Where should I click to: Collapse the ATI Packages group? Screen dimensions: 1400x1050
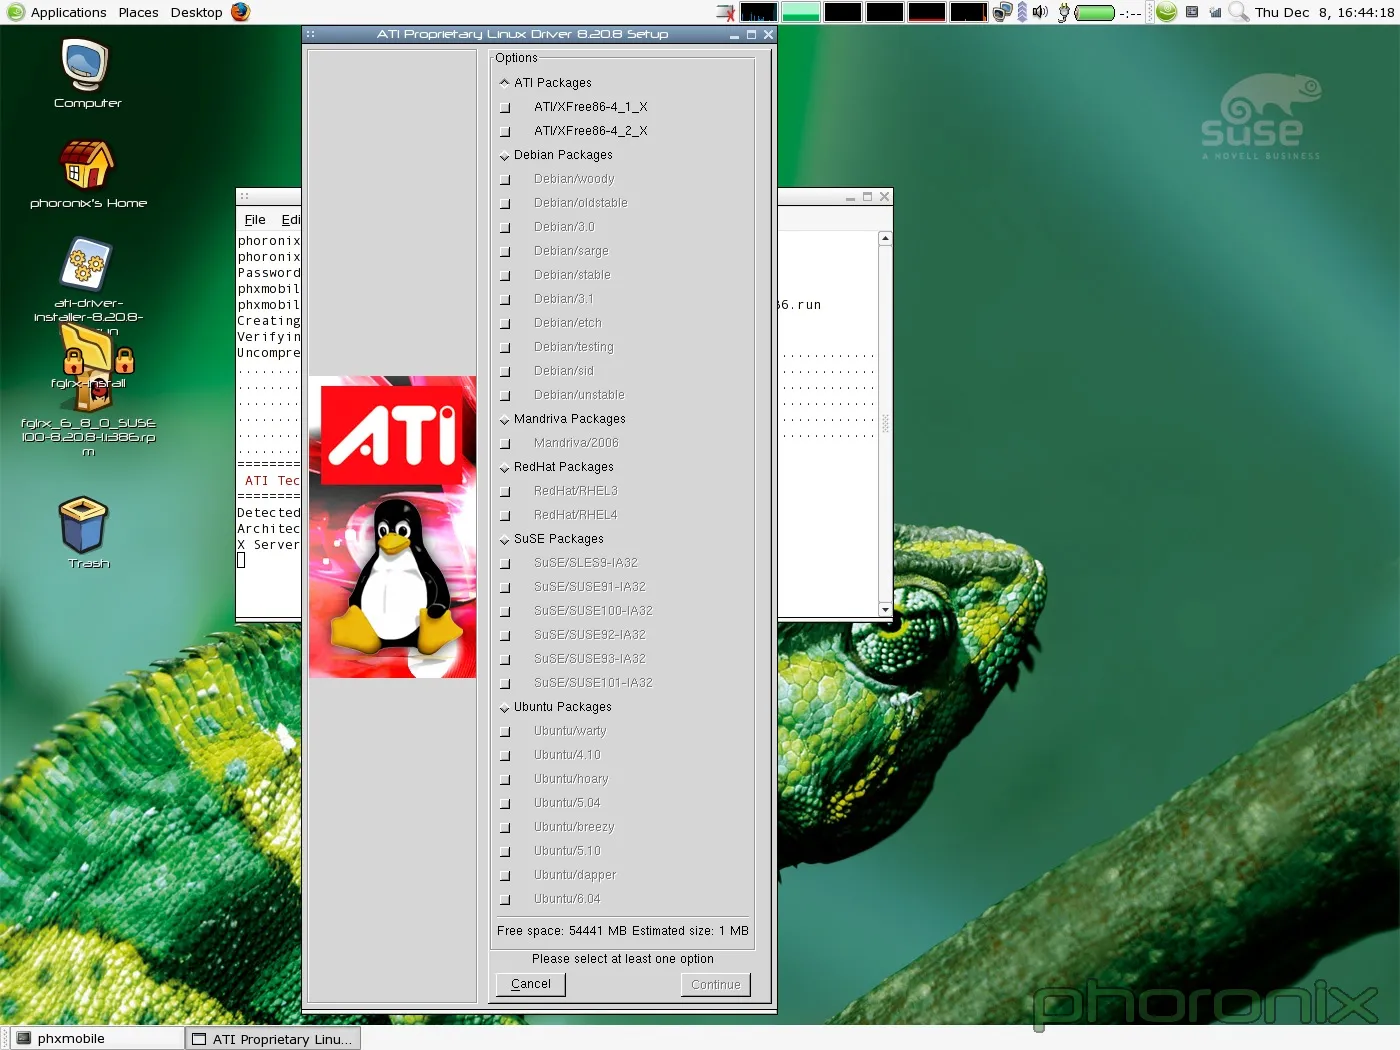point(505,83)
